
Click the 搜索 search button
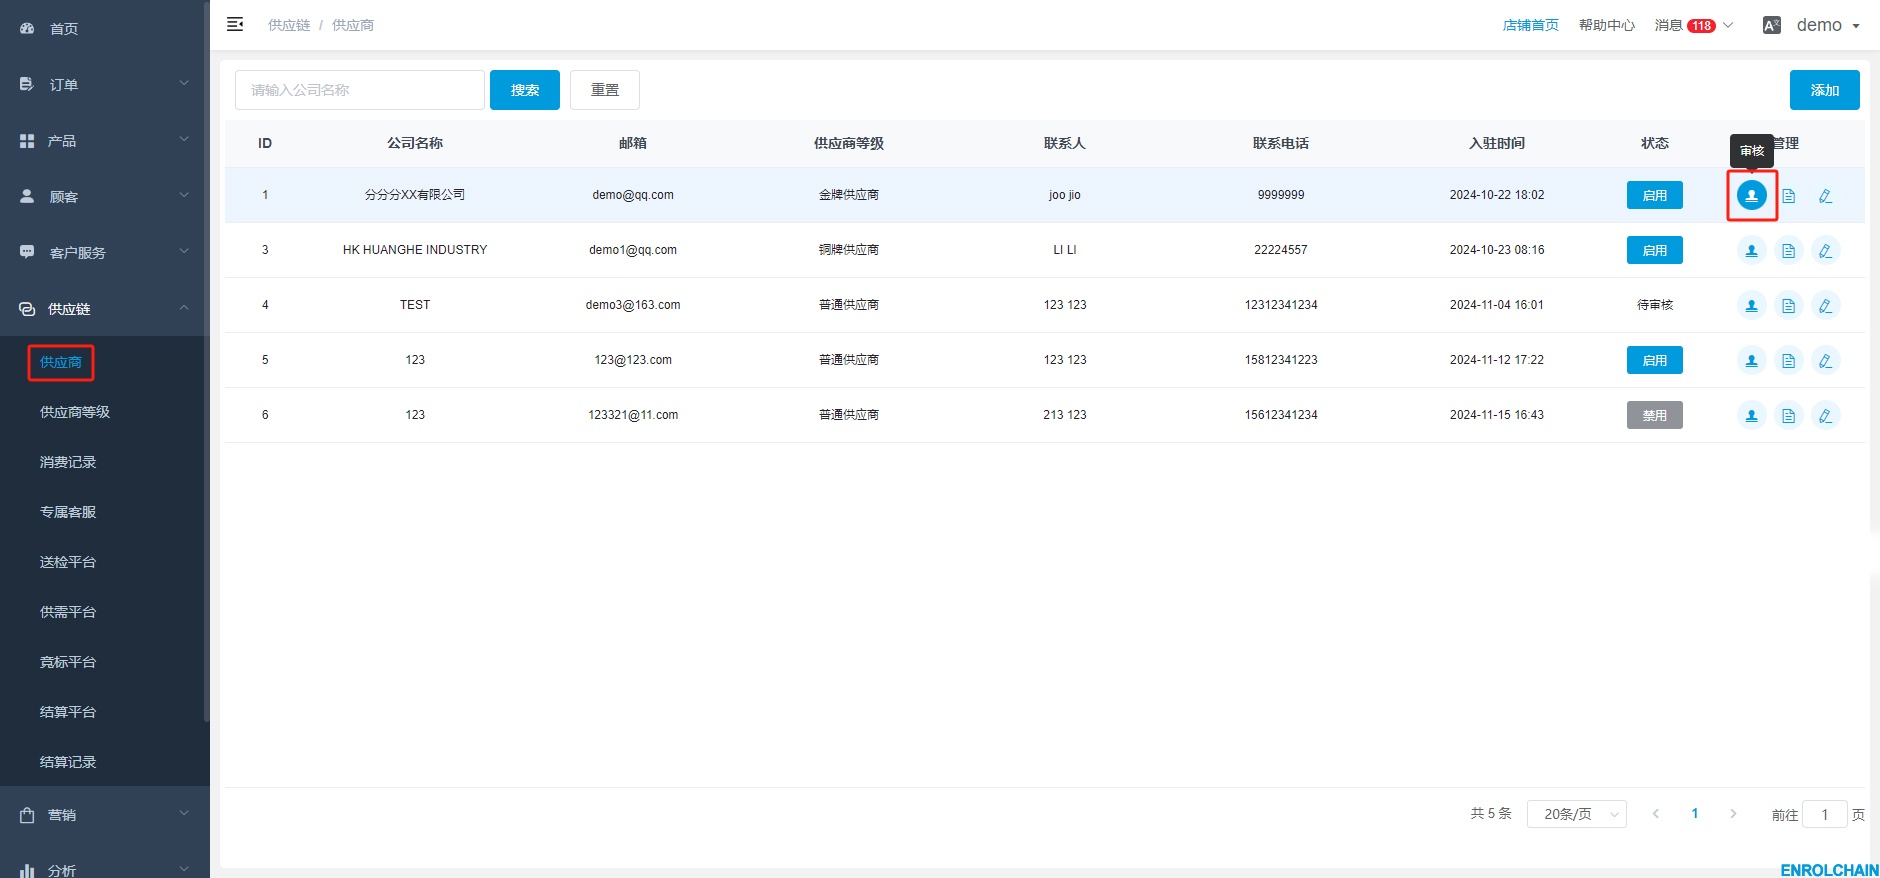[x=525, y=90]
